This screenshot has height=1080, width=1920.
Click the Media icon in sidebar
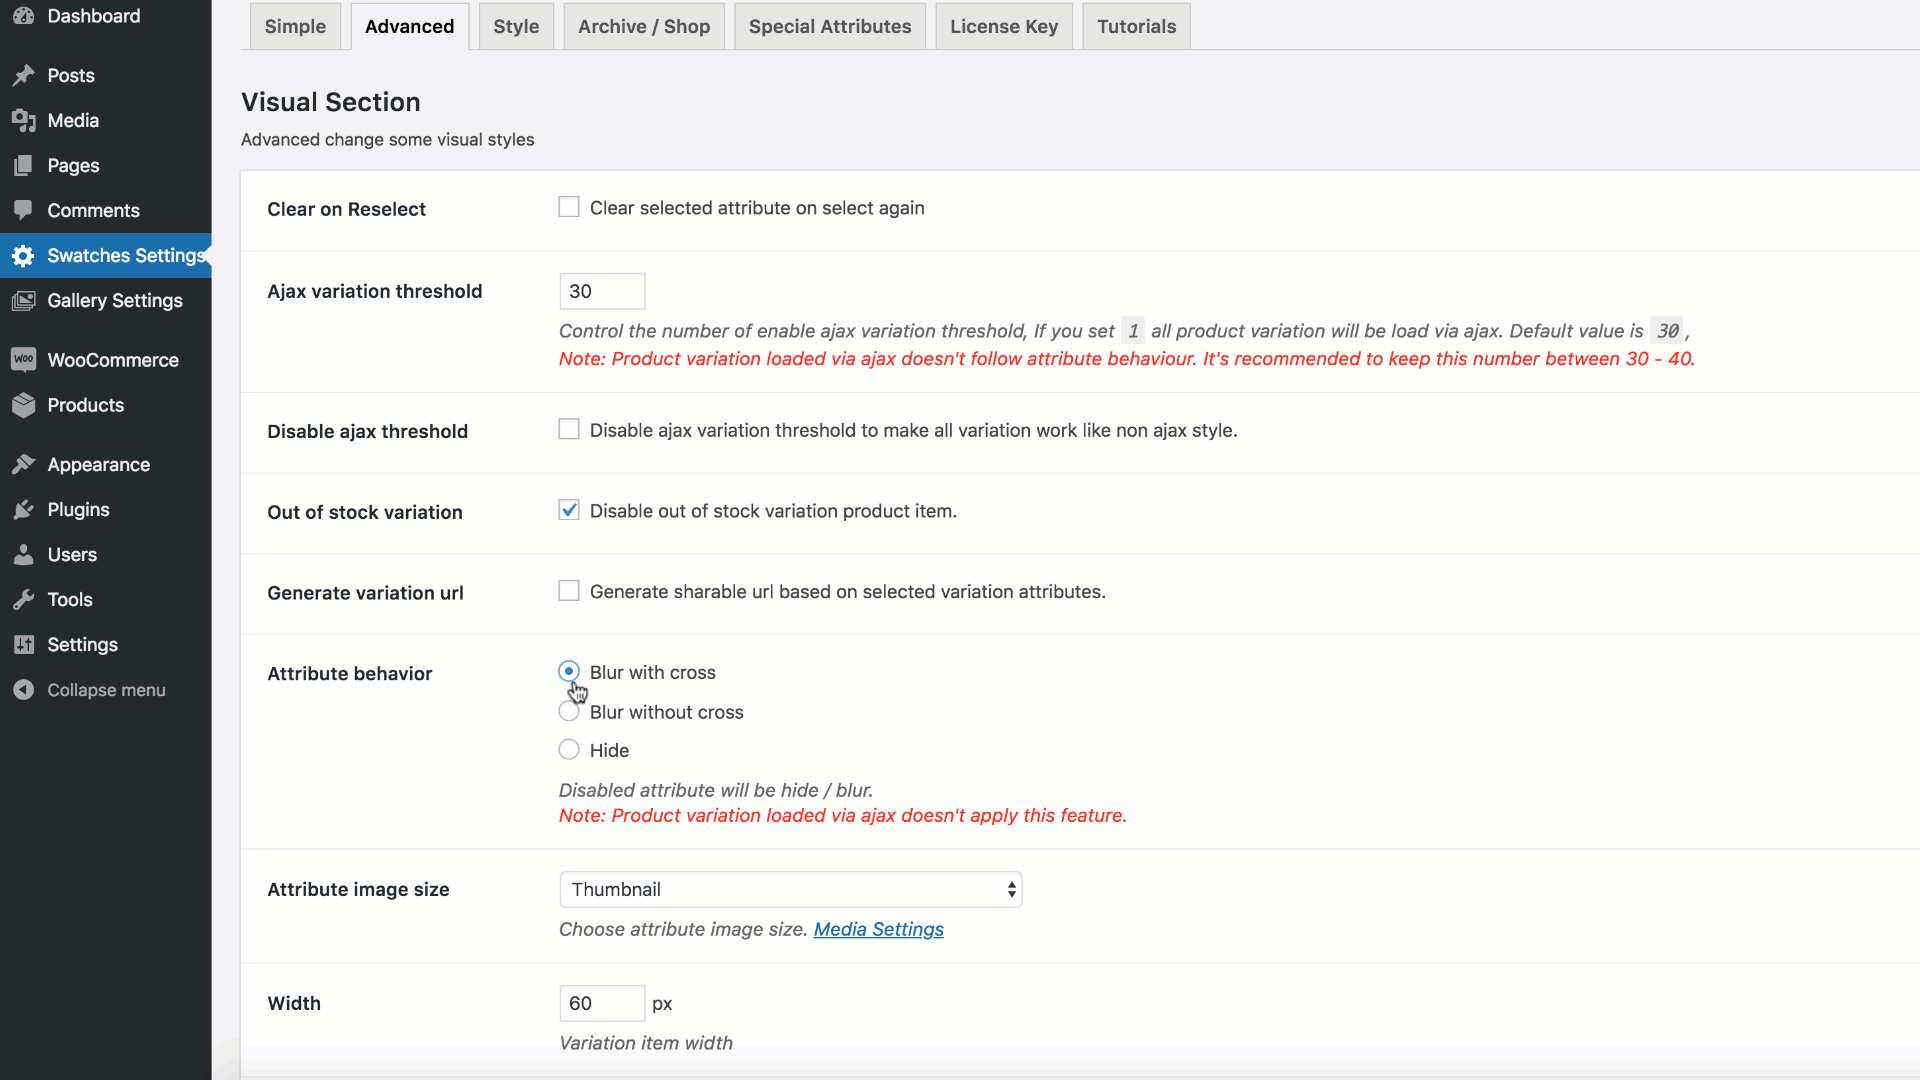(24, 121)
